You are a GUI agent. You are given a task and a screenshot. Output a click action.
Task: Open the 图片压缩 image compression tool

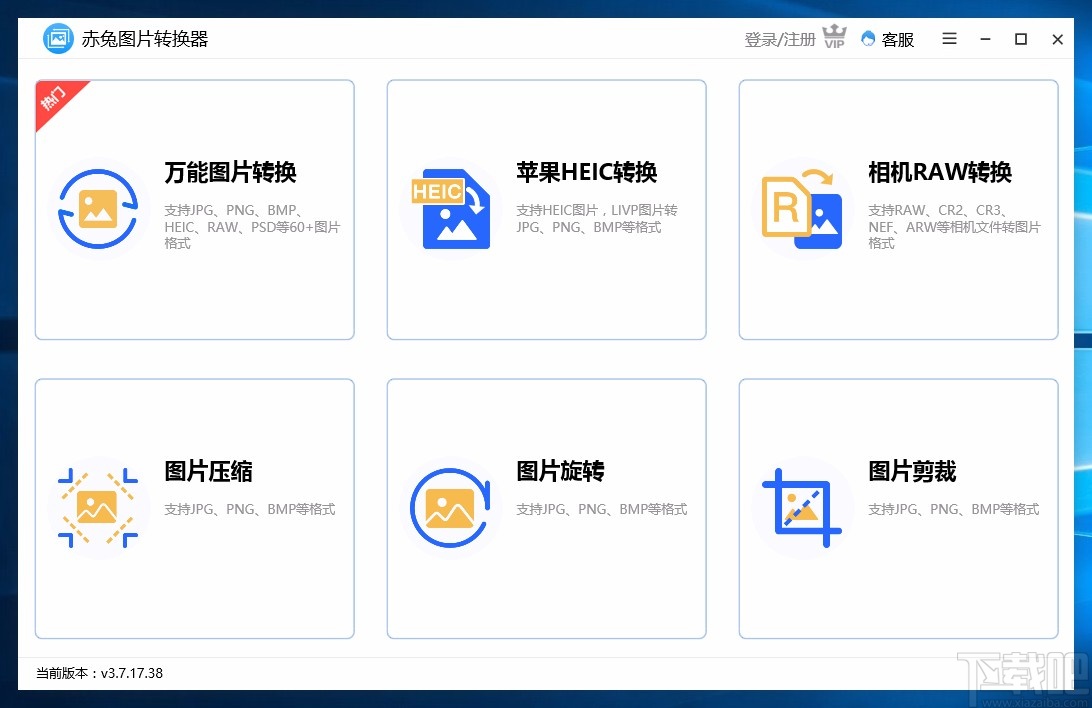(194, 508)
